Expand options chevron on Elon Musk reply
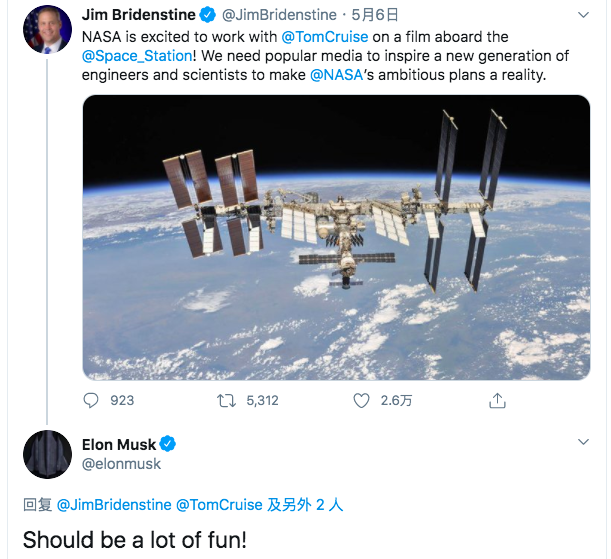The width and height of the screenshot is (611, 559). click(x=583, y=442)
